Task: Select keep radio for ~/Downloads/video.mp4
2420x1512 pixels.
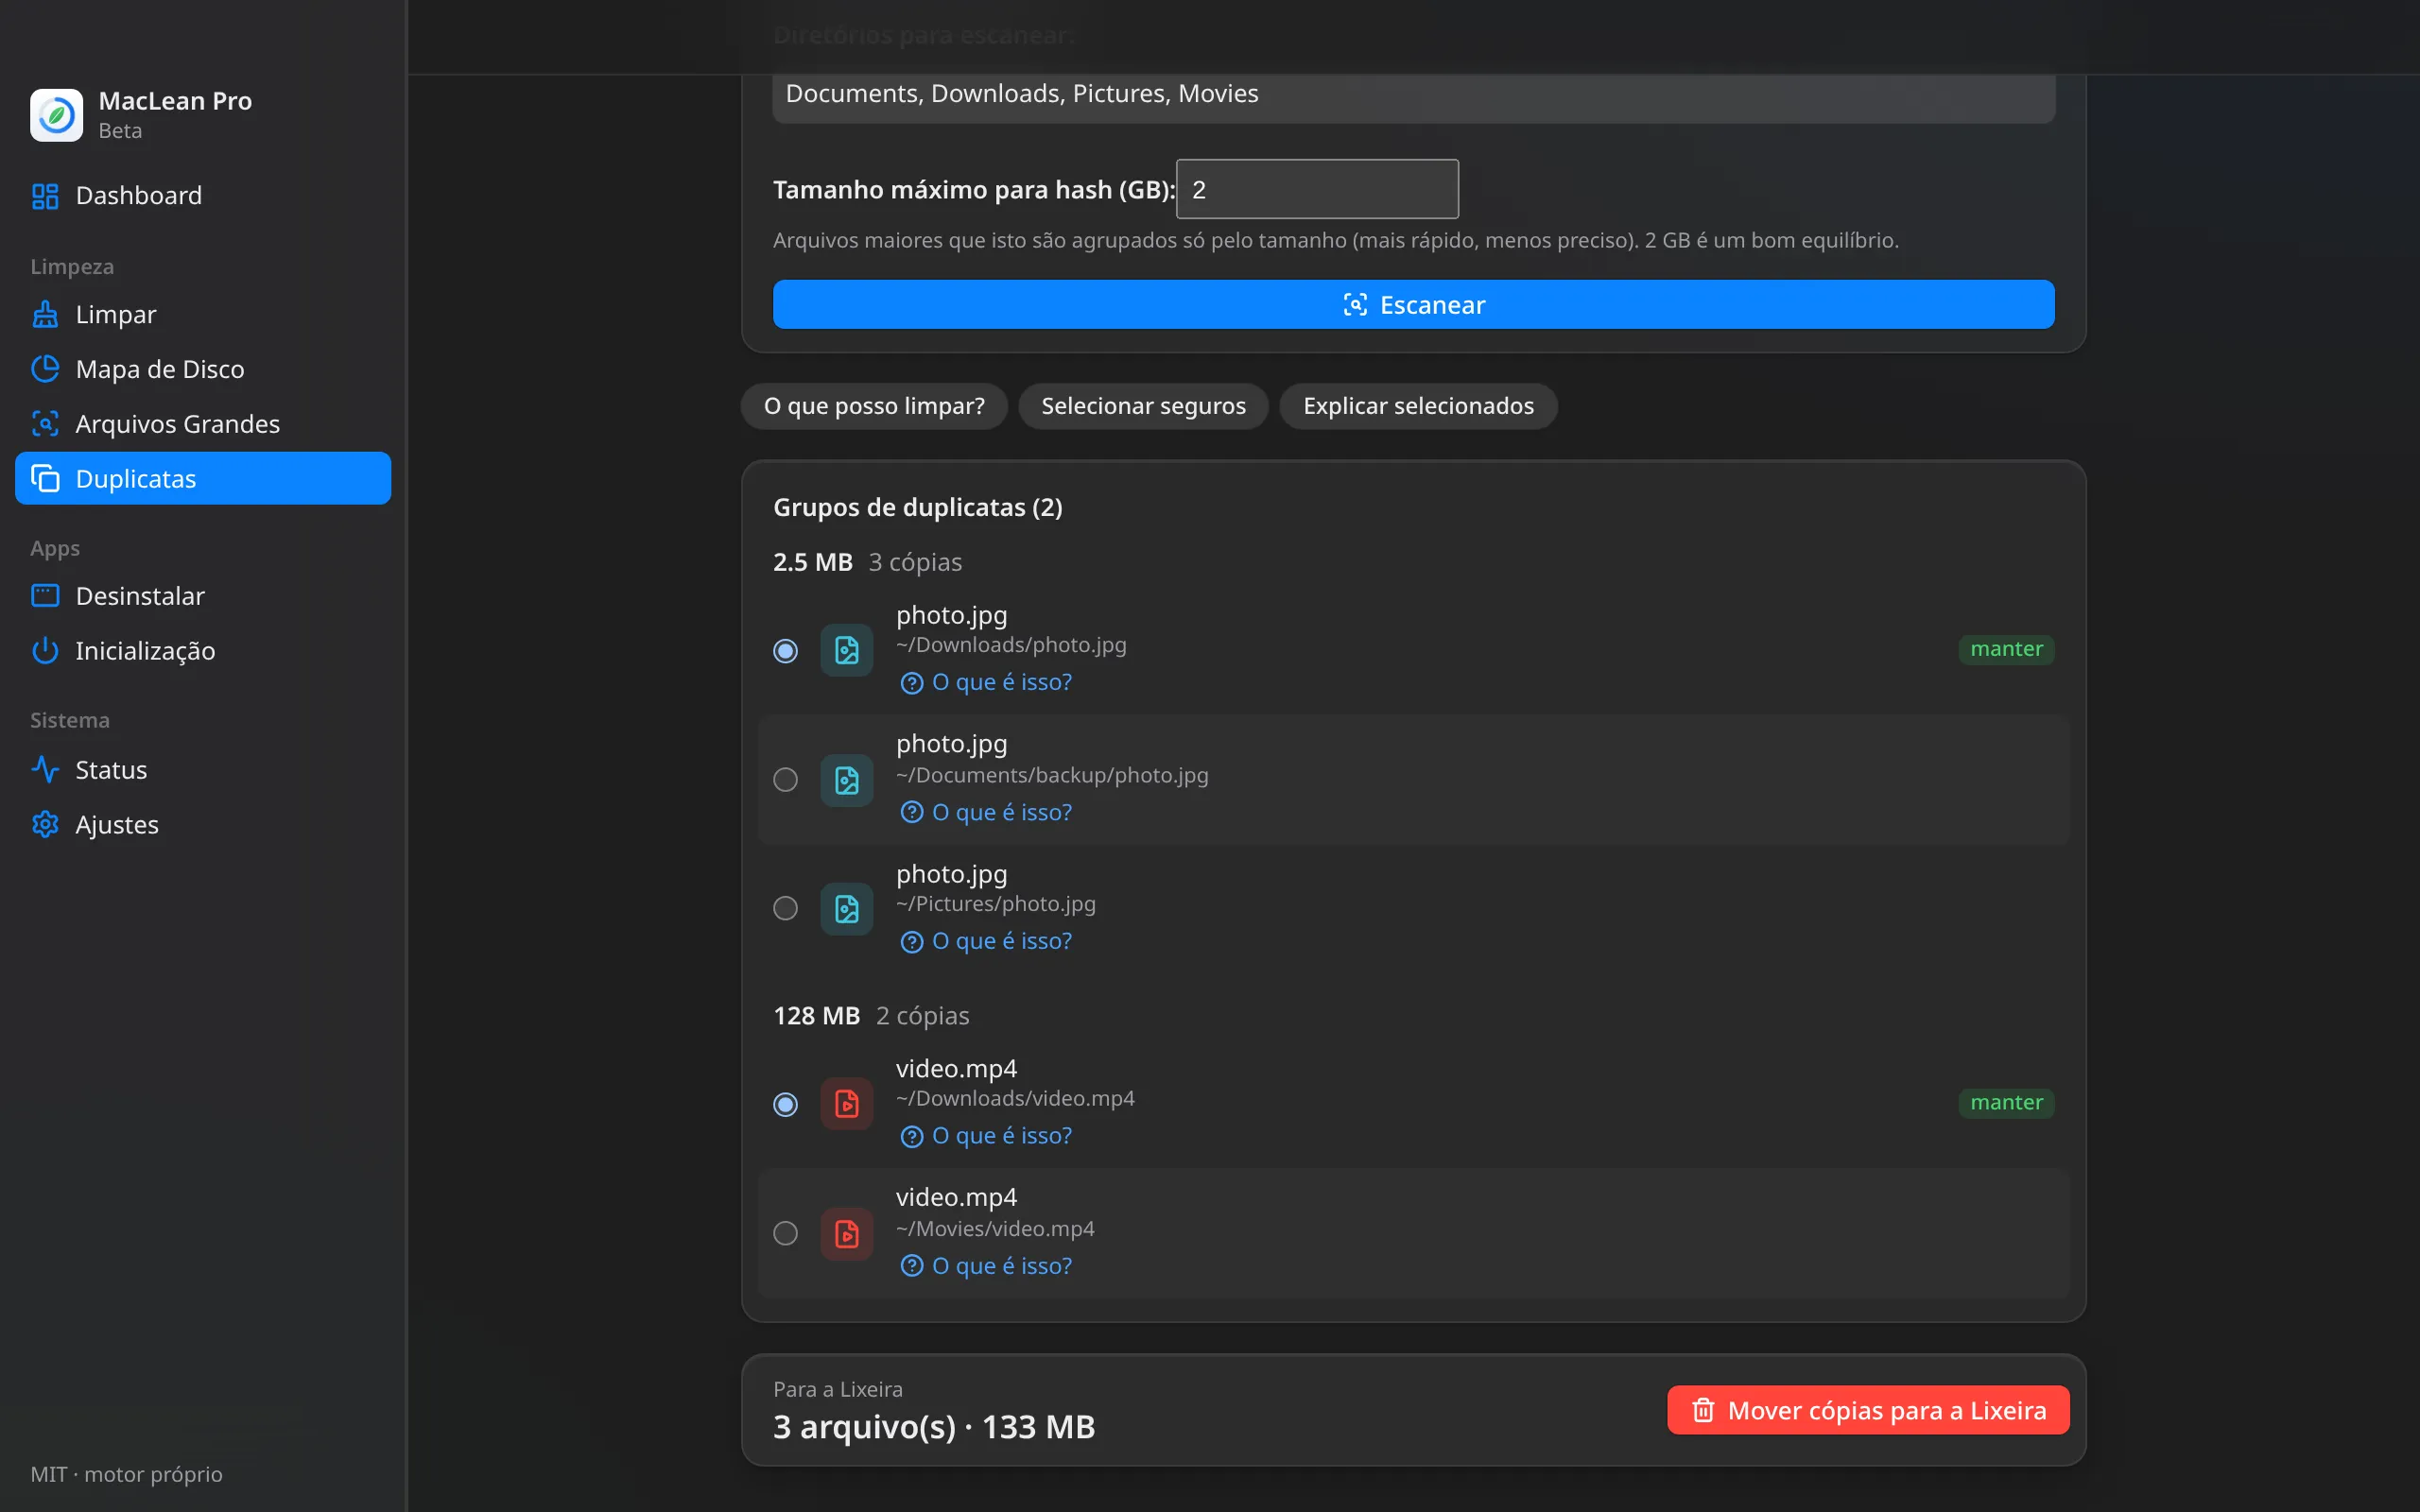Action: 786,1104
